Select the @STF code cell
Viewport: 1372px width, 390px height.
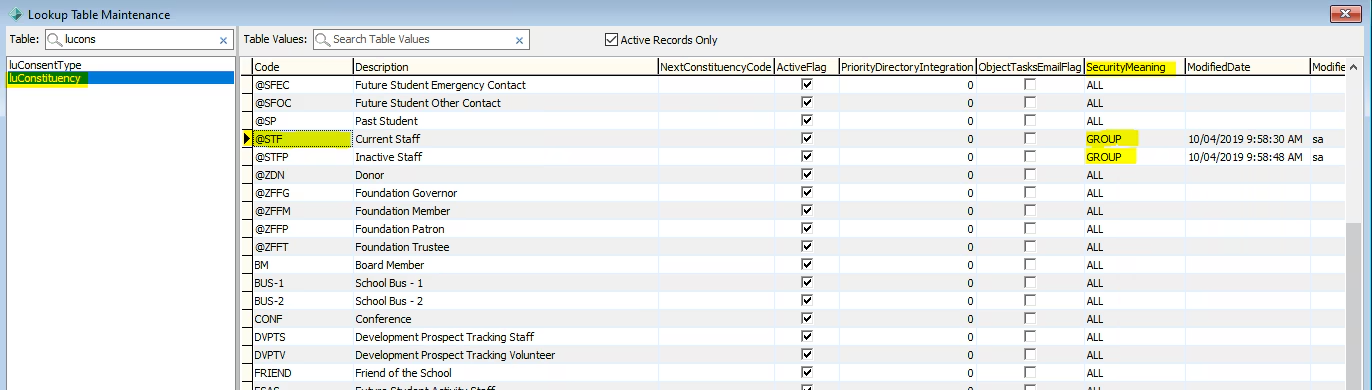coord(302,139)
